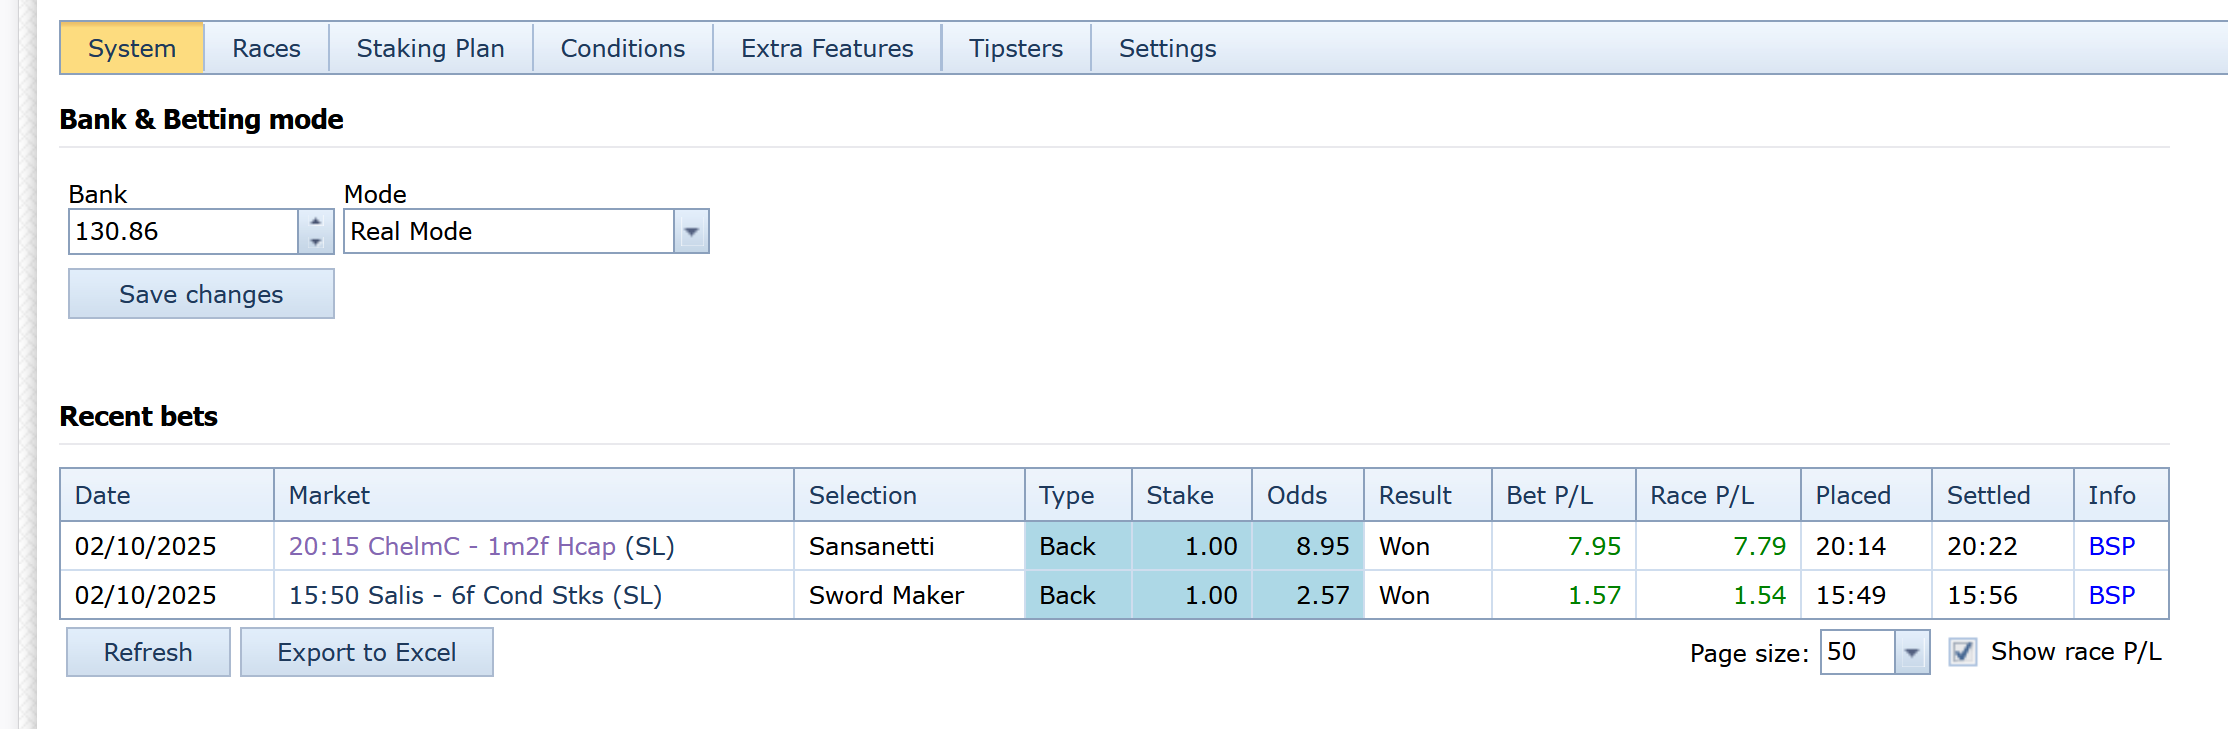Image resolution: width=2228 pixels, height=729 pixels.
Task: Click BSP info link for Sansanetti
Action: 2111,547
